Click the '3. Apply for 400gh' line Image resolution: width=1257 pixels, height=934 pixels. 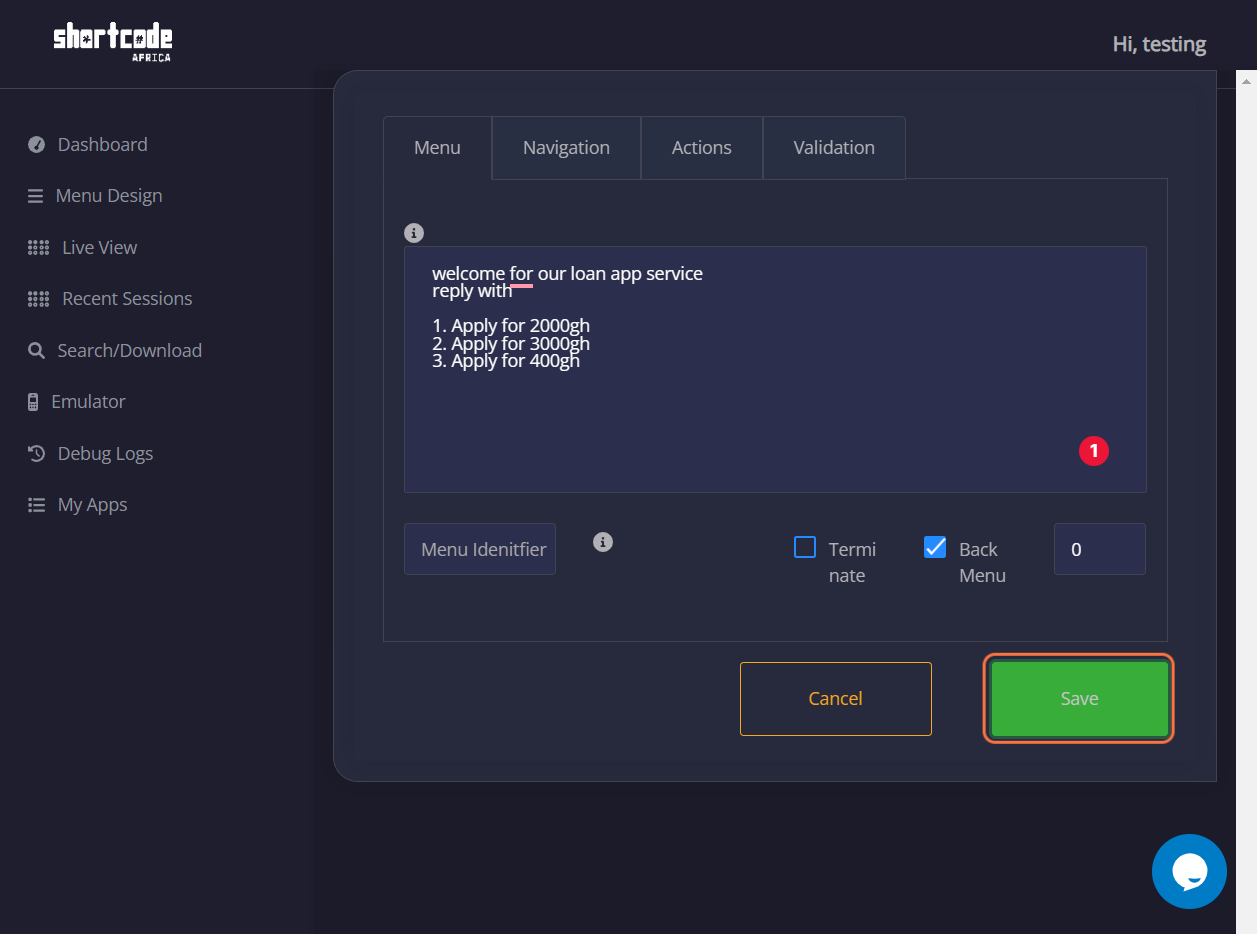click(506, 361)
